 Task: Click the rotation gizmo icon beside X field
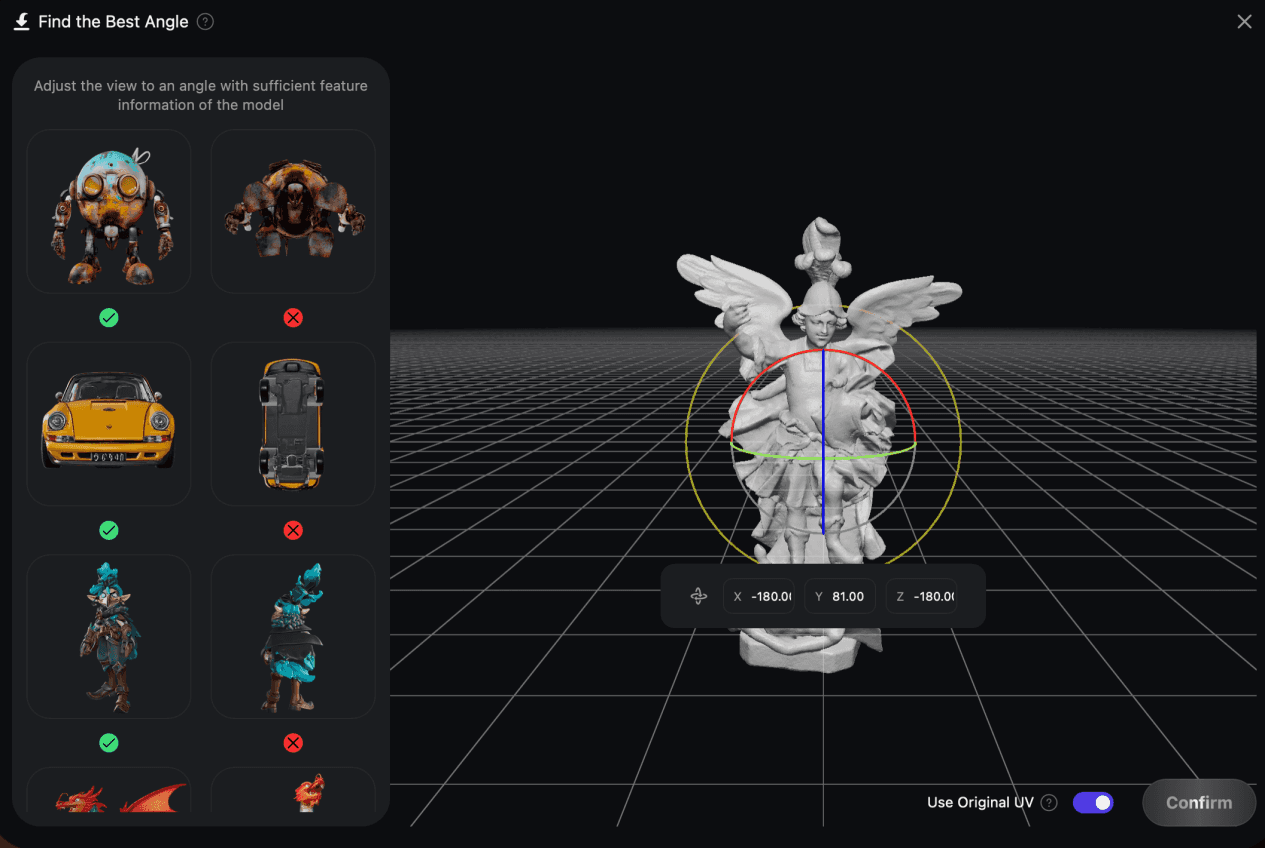(698, 597)
